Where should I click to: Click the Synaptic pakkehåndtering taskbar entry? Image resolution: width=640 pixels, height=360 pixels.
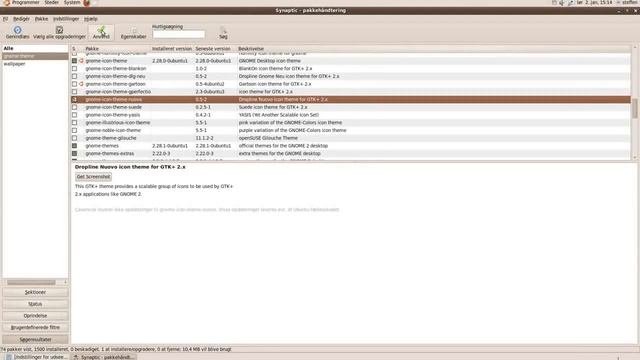pos(104,357)
